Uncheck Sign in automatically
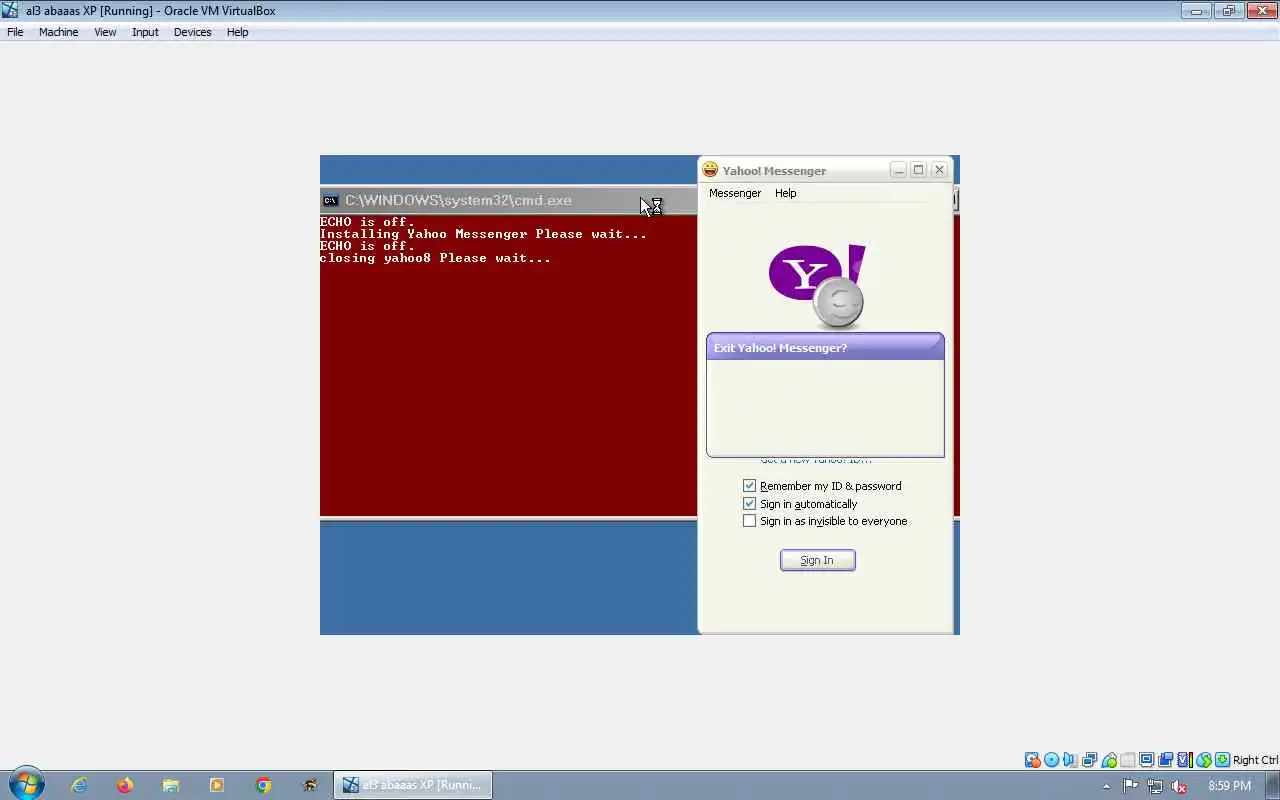This screenshot has width=1280, height=800. (749, 504)
